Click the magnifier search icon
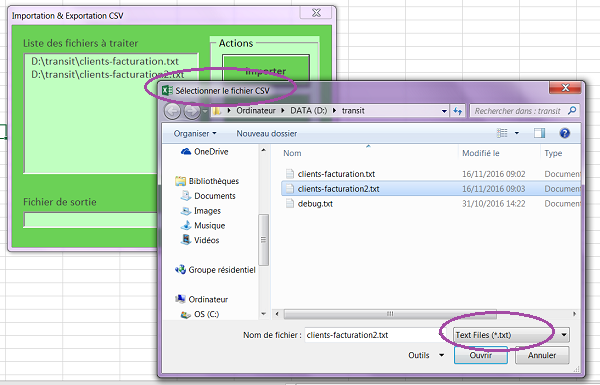This screenshot has height=385, width=600. coord(572,111)
